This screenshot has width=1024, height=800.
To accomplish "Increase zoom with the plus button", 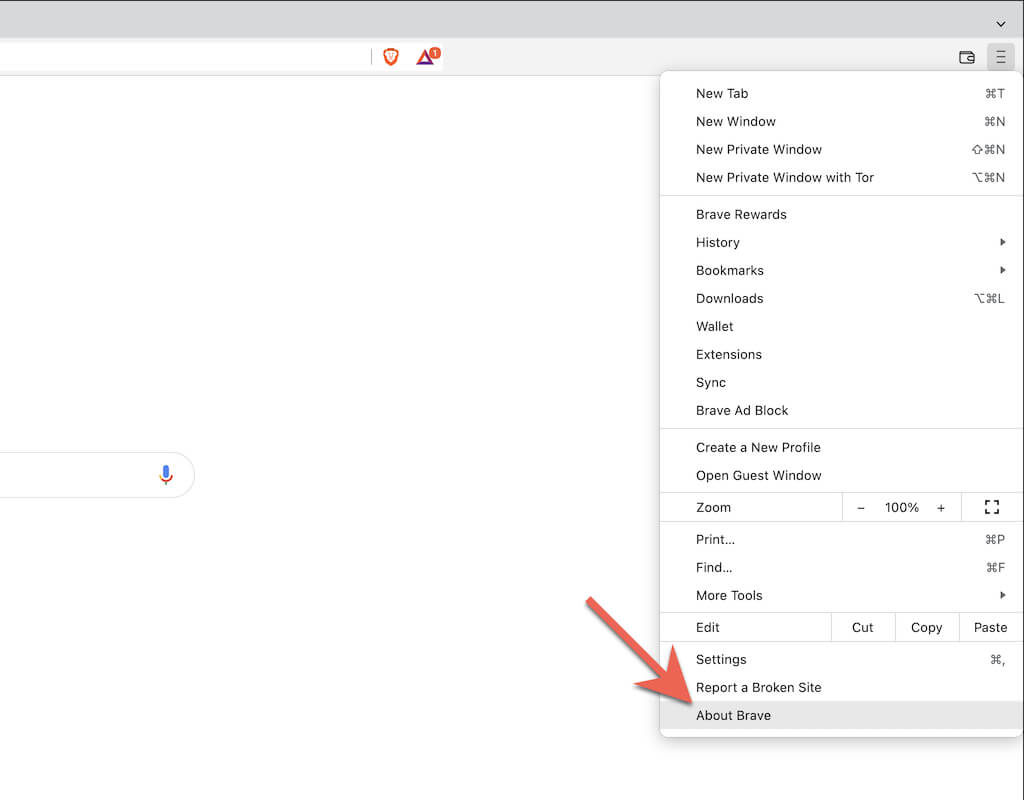I will tap(940, 508).
